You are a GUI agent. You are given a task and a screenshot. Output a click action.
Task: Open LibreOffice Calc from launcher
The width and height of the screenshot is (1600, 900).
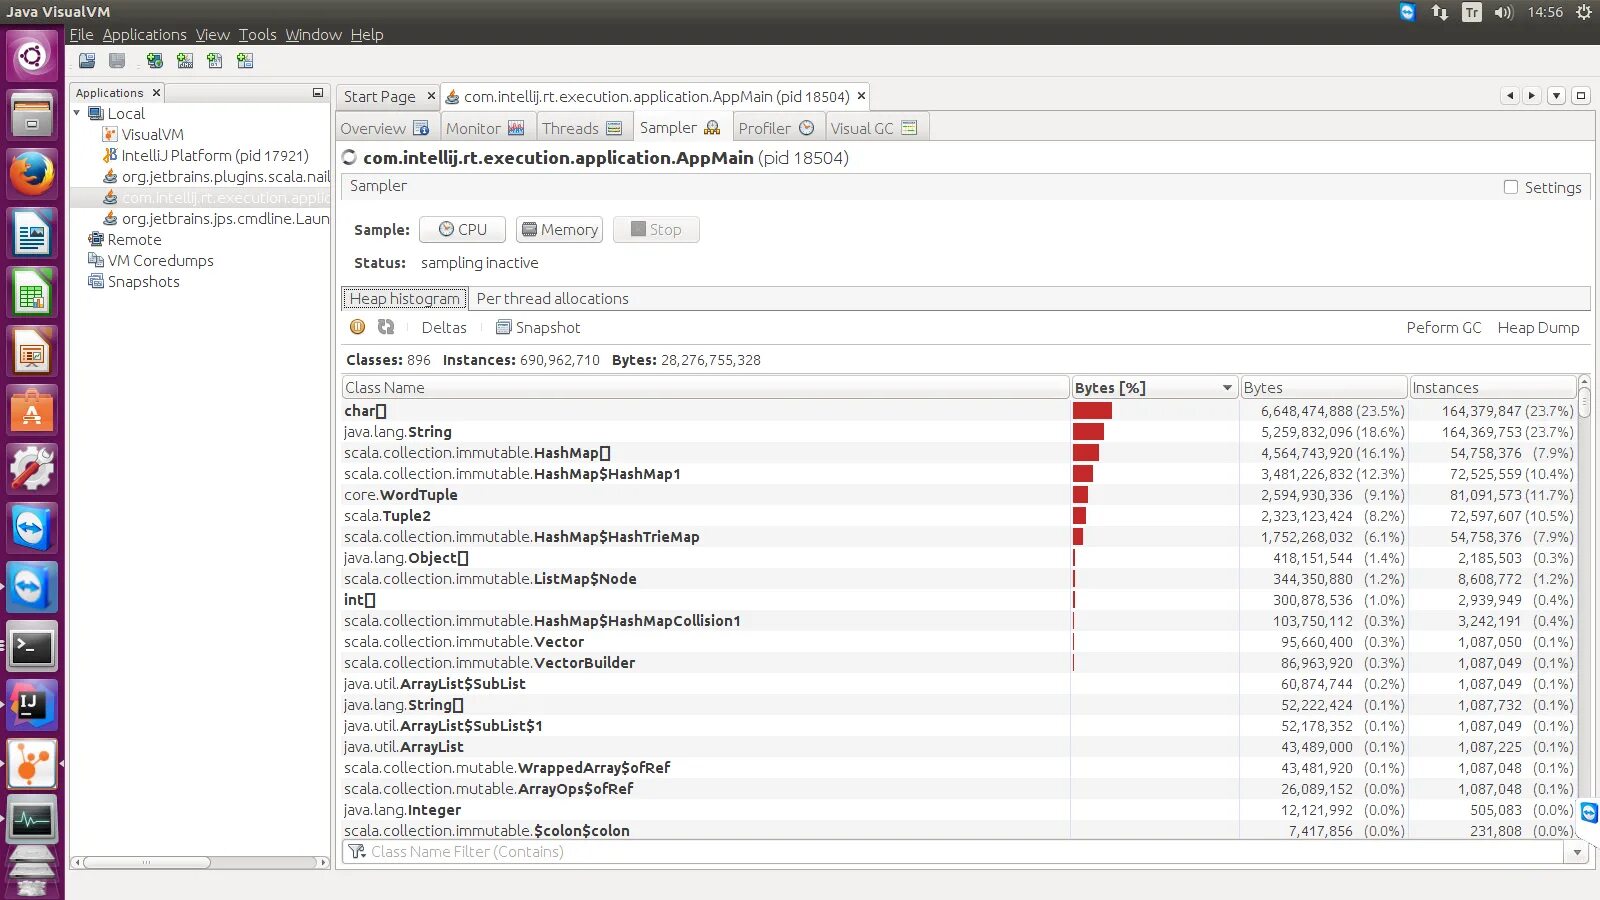(x=32, y=293)
